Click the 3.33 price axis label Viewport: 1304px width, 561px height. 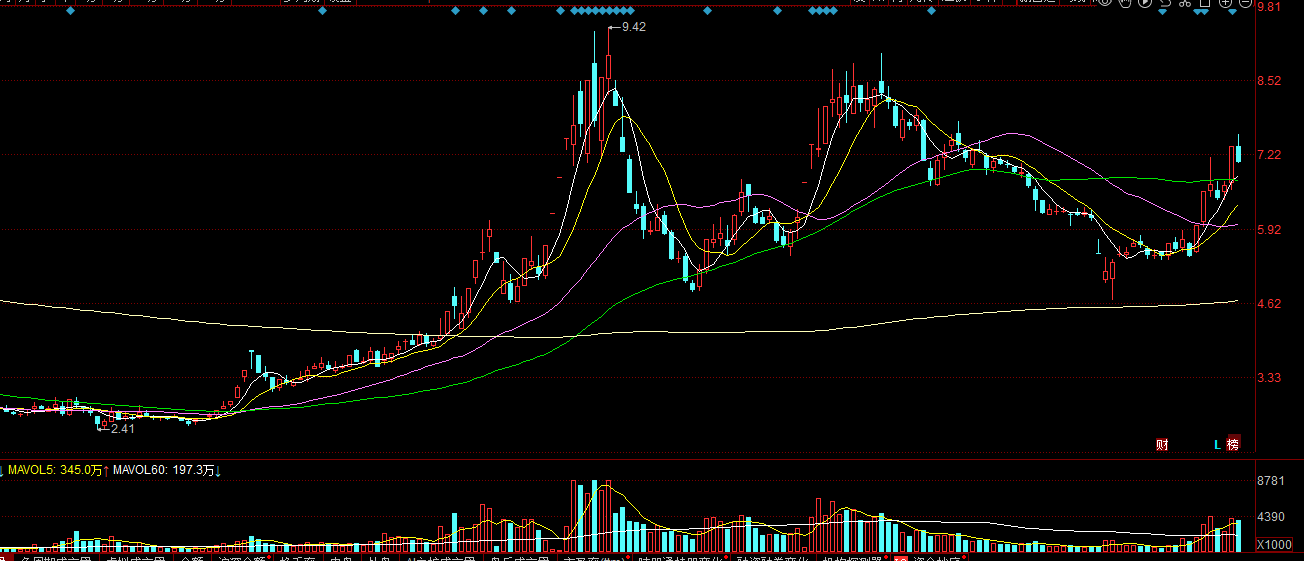[1269, 377]
